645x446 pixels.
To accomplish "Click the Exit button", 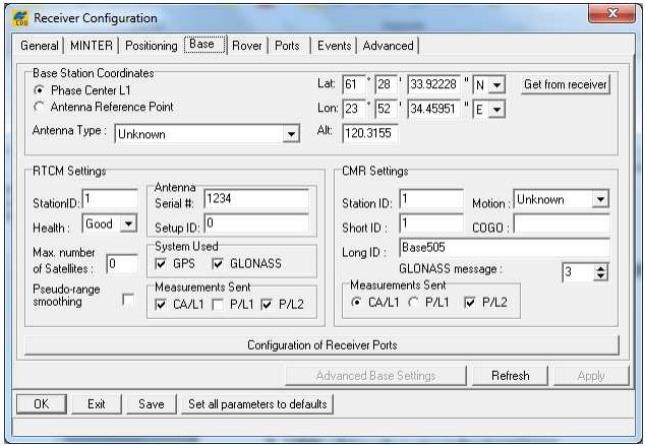I will pos(96,404).
